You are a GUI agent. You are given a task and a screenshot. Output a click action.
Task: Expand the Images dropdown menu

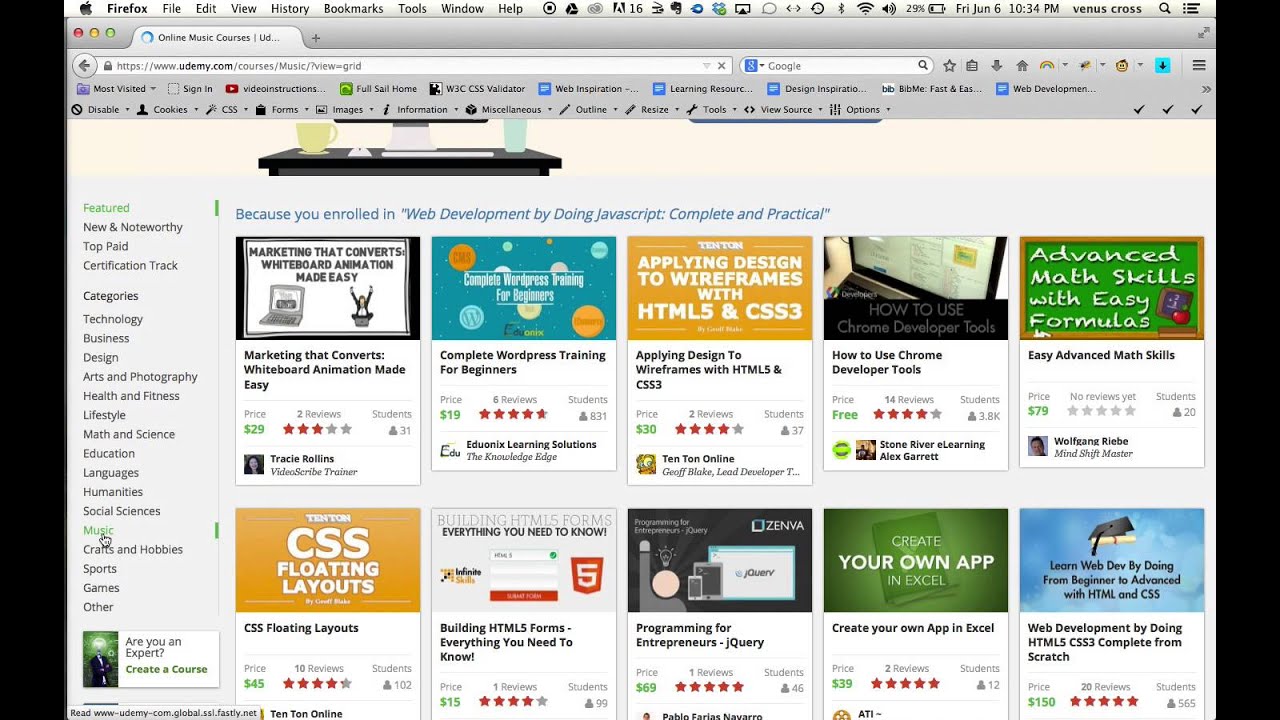[x=346, y=110]
